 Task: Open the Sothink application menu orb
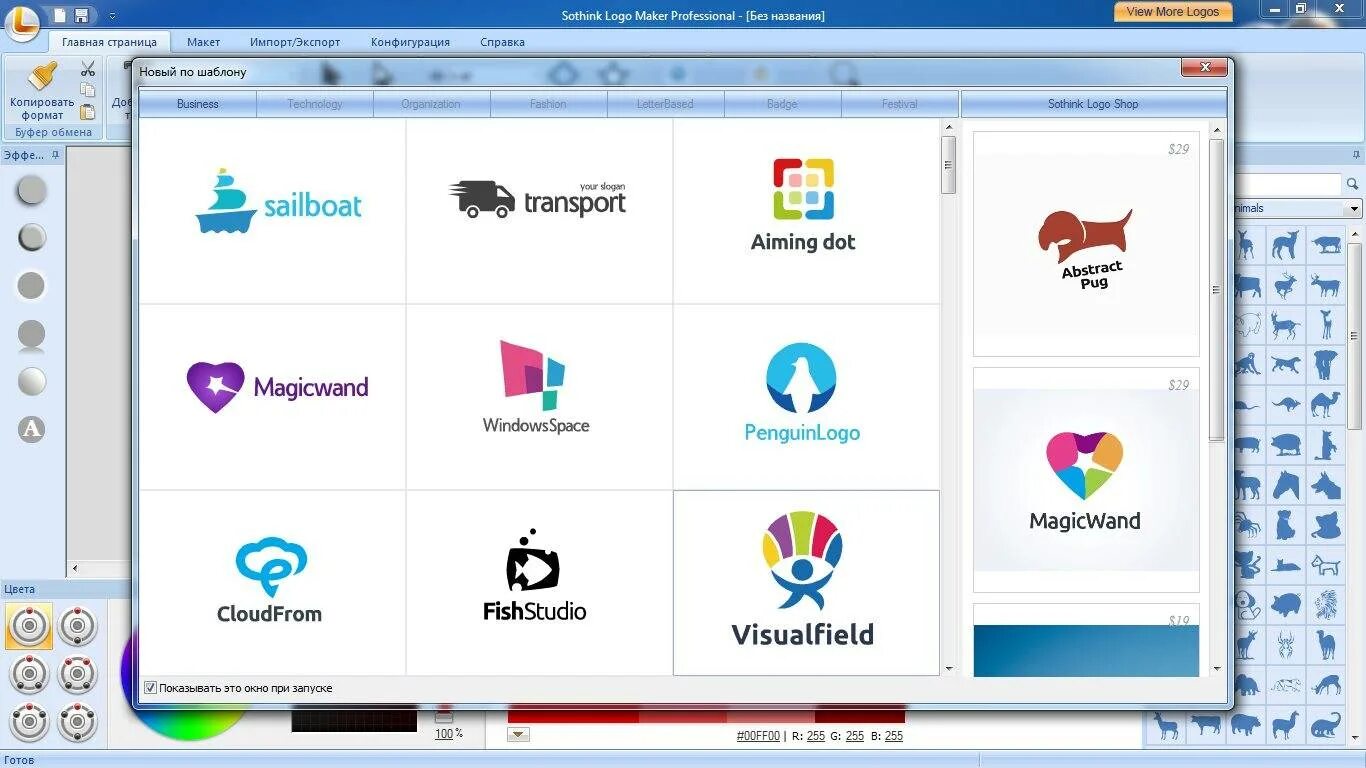tap(22, 22)
